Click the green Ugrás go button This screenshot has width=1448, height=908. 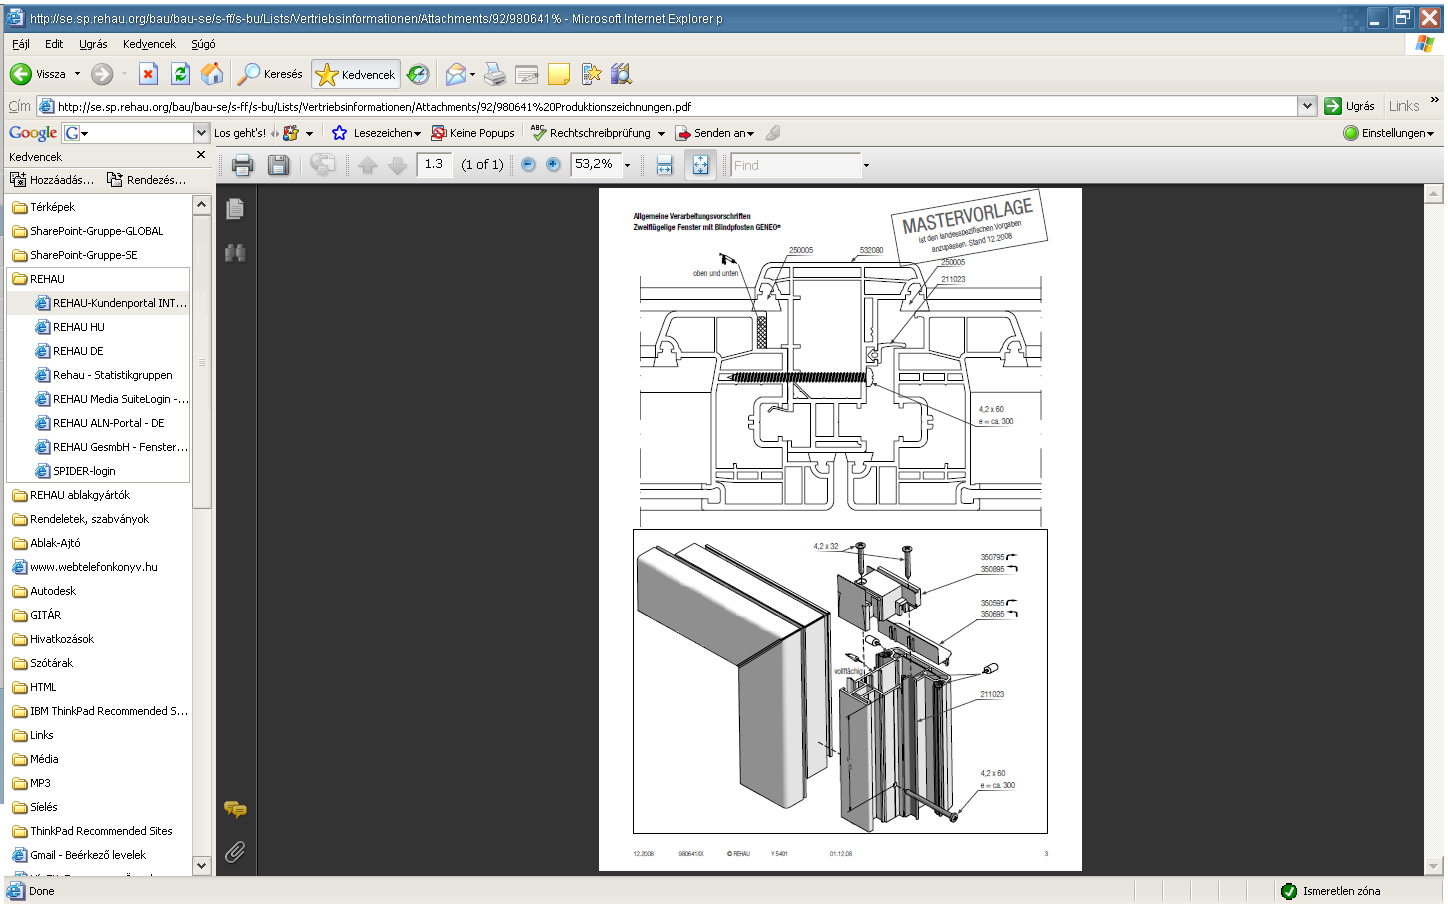coord(1349,106)
